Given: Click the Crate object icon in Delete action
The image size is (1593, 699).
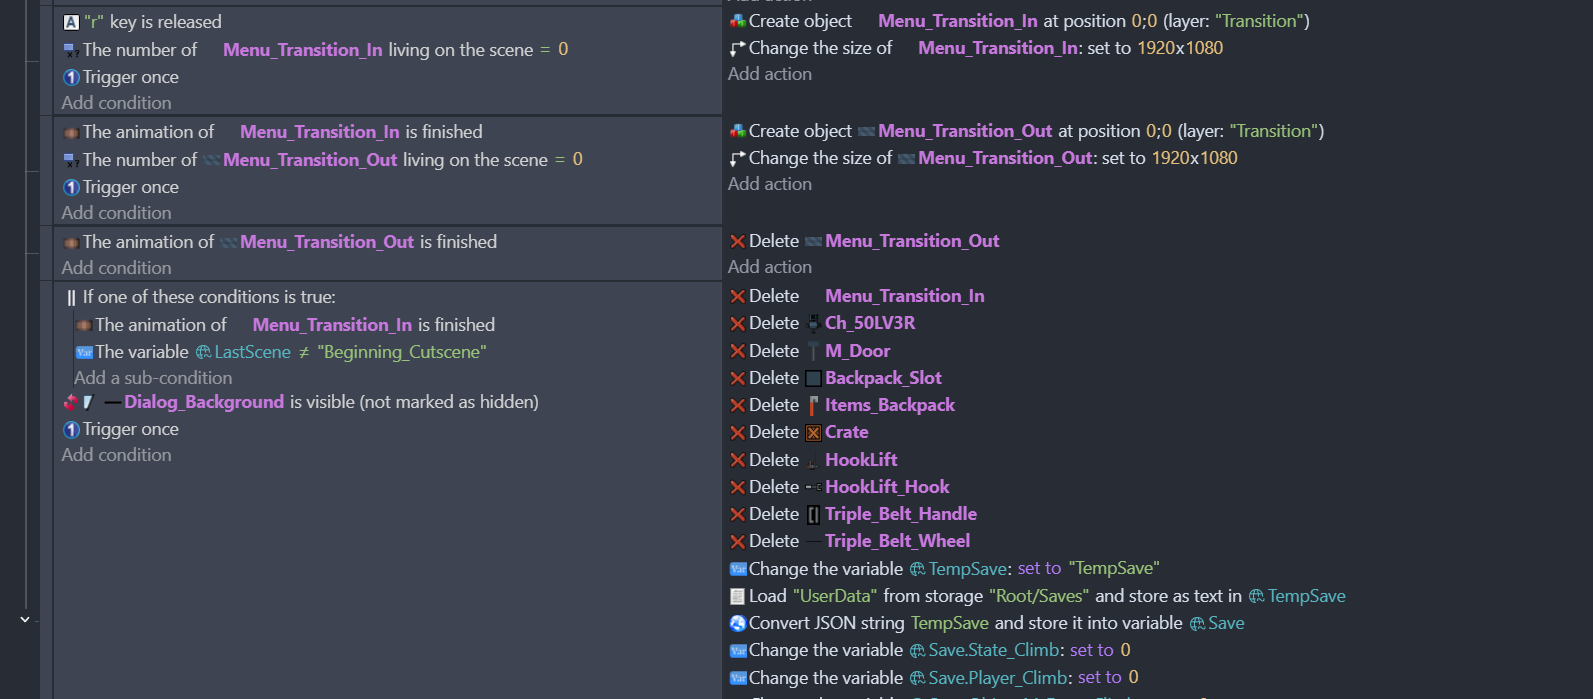Looking at the screenshot, I should (x=813, y=433).
